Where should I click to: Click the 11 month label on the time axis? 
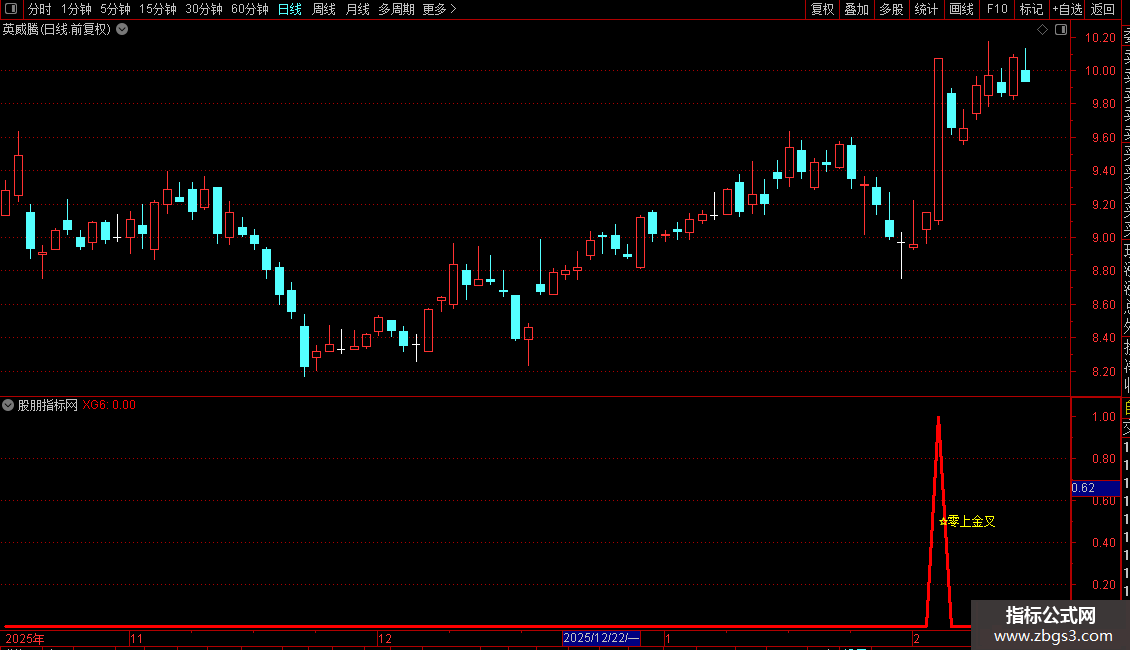136,638
